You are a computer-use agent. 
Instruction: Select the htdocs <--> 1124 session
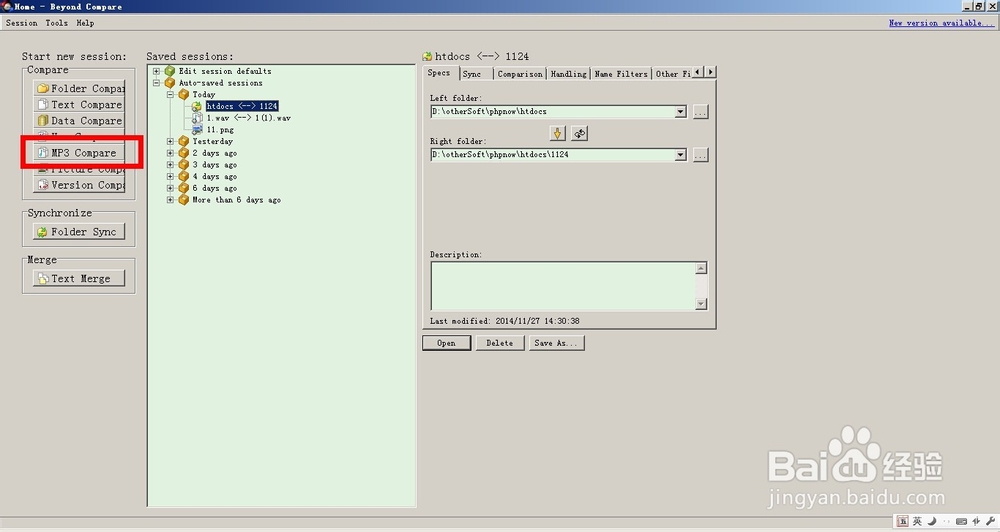[x=242, y=106]
